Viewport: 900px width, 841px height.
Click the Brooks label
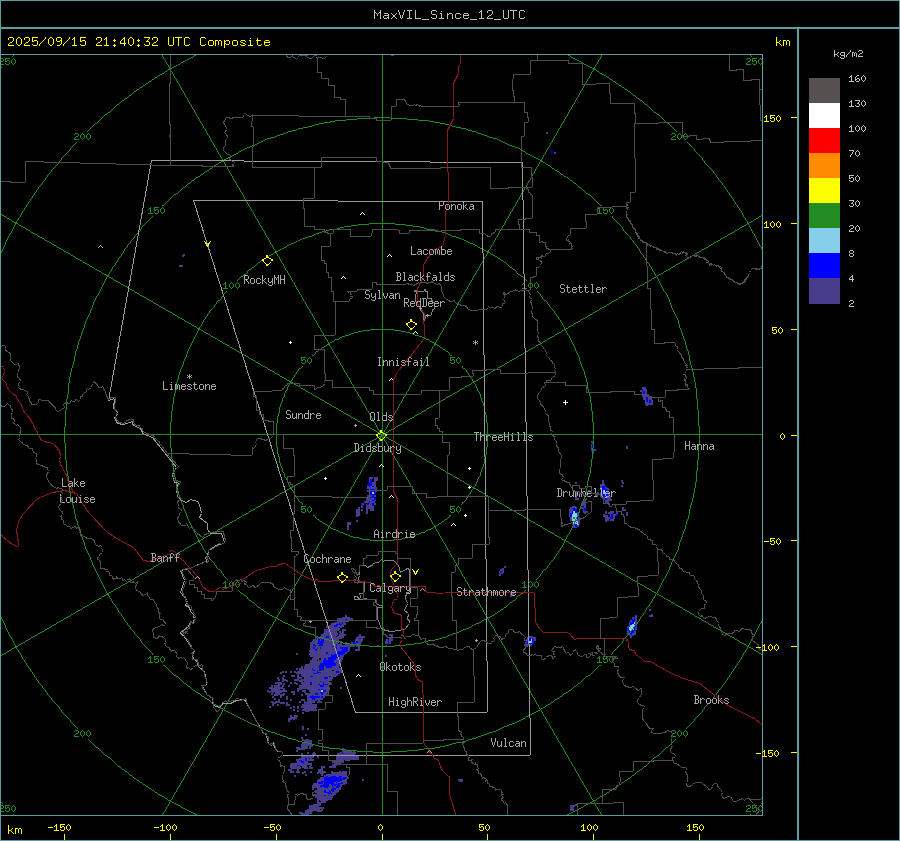point(711,700)
